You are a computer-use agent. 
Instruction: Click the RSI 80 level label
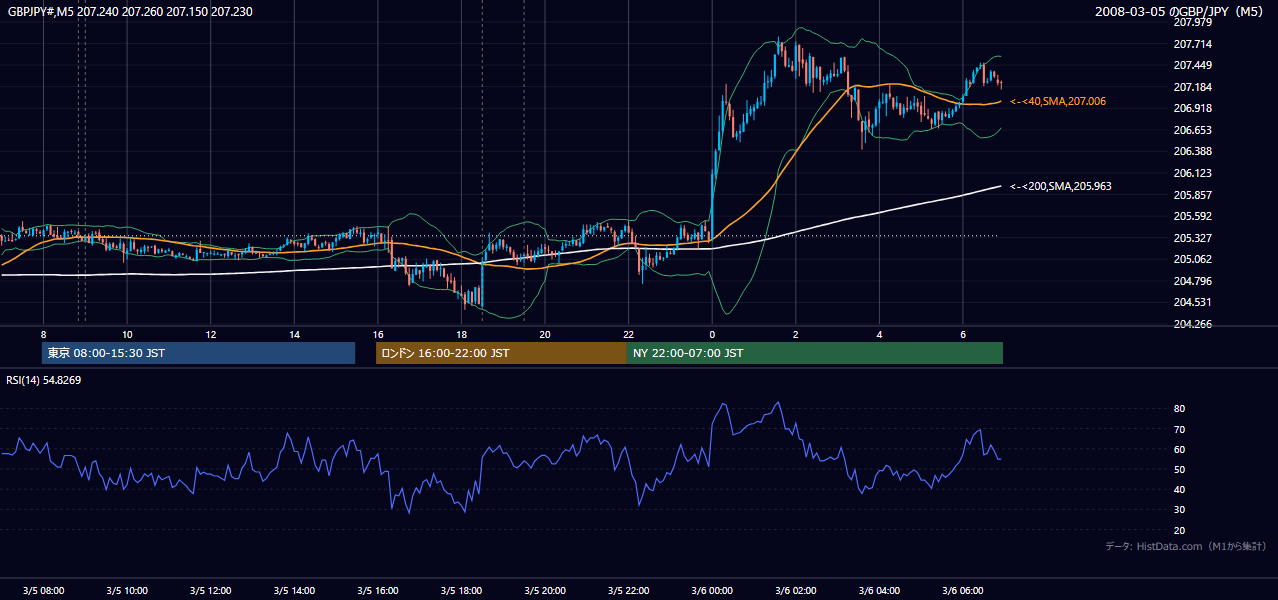pos(1179,409)
